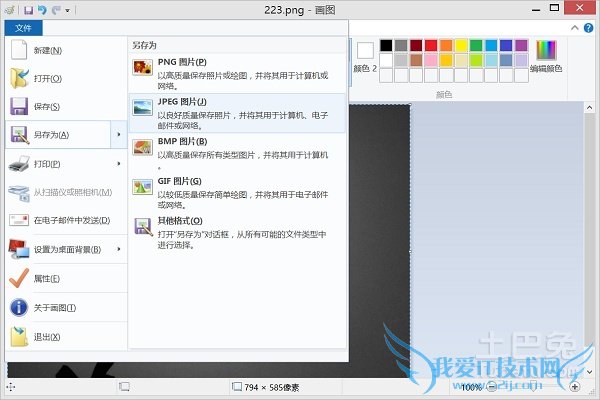
Task: Choose BMP 图片(B) save format
Action: point(237,153)
